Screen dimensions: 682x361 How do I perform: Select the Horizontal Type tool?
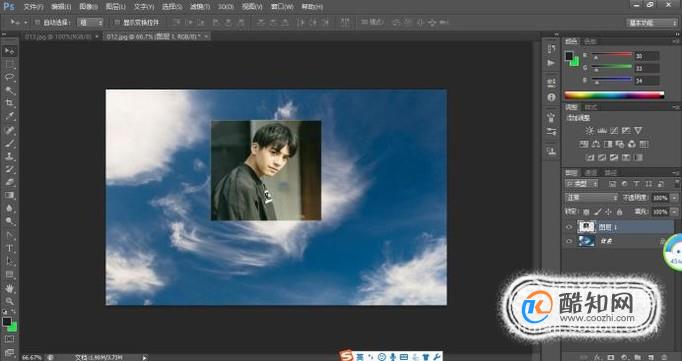[10, 248]
